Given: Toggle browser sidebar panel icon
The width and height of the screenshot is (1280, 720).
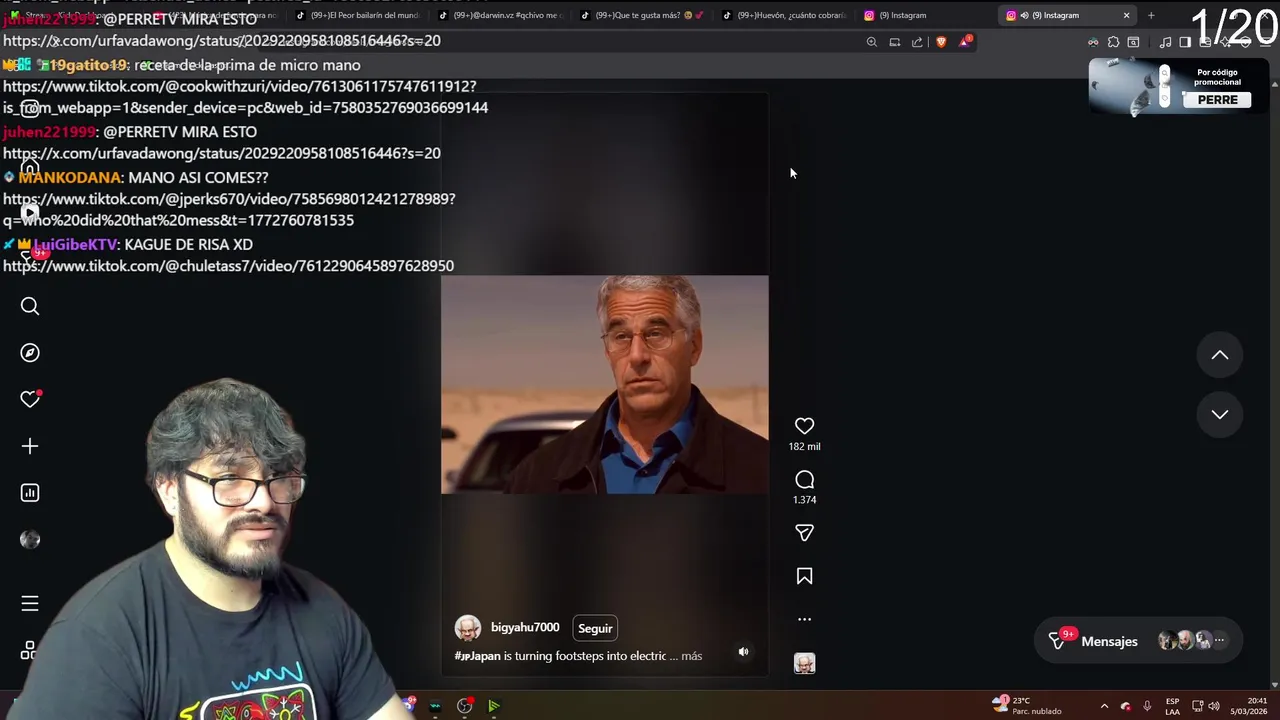Looking at the screenshot, I should click(x=1185, y=42).
